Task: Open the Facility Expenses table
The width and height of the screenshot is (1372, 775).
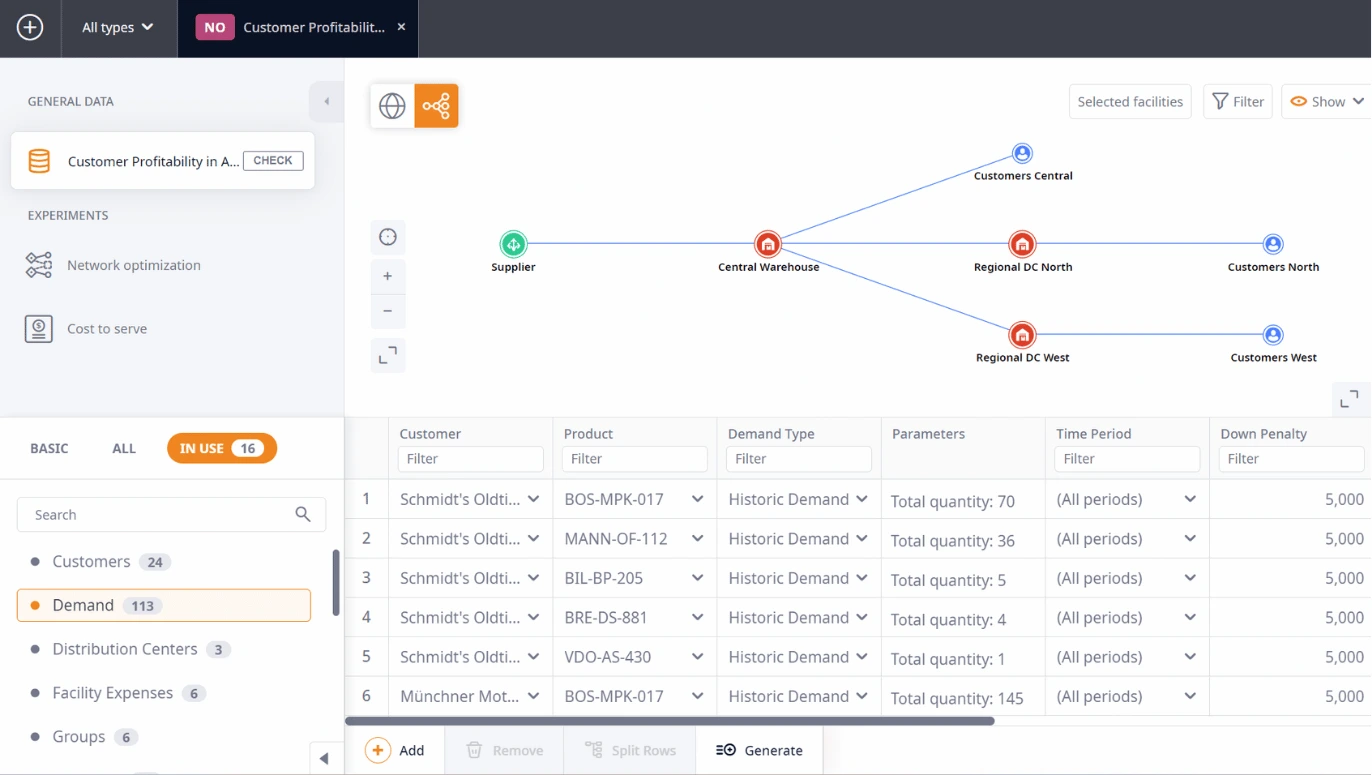Action: tap(164, 693)
